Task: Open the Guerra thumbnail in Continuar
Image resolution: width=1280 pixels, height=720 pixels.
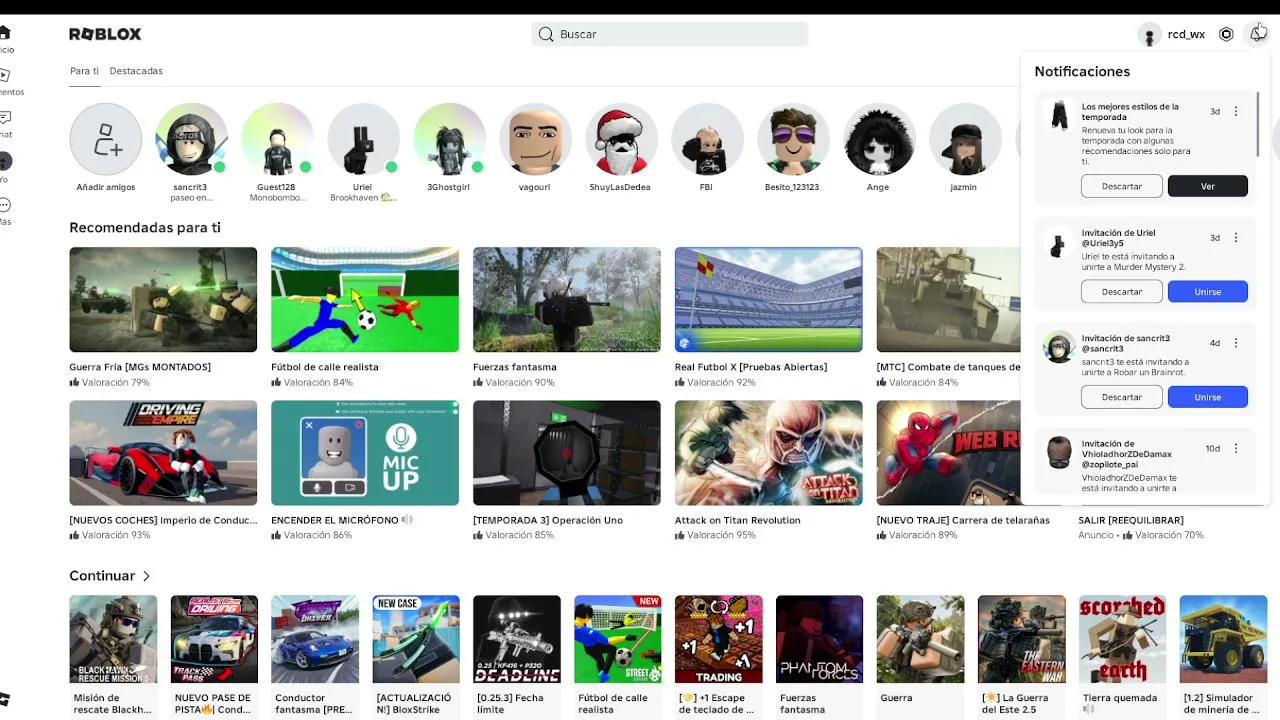Action: [x=921, y=640]
